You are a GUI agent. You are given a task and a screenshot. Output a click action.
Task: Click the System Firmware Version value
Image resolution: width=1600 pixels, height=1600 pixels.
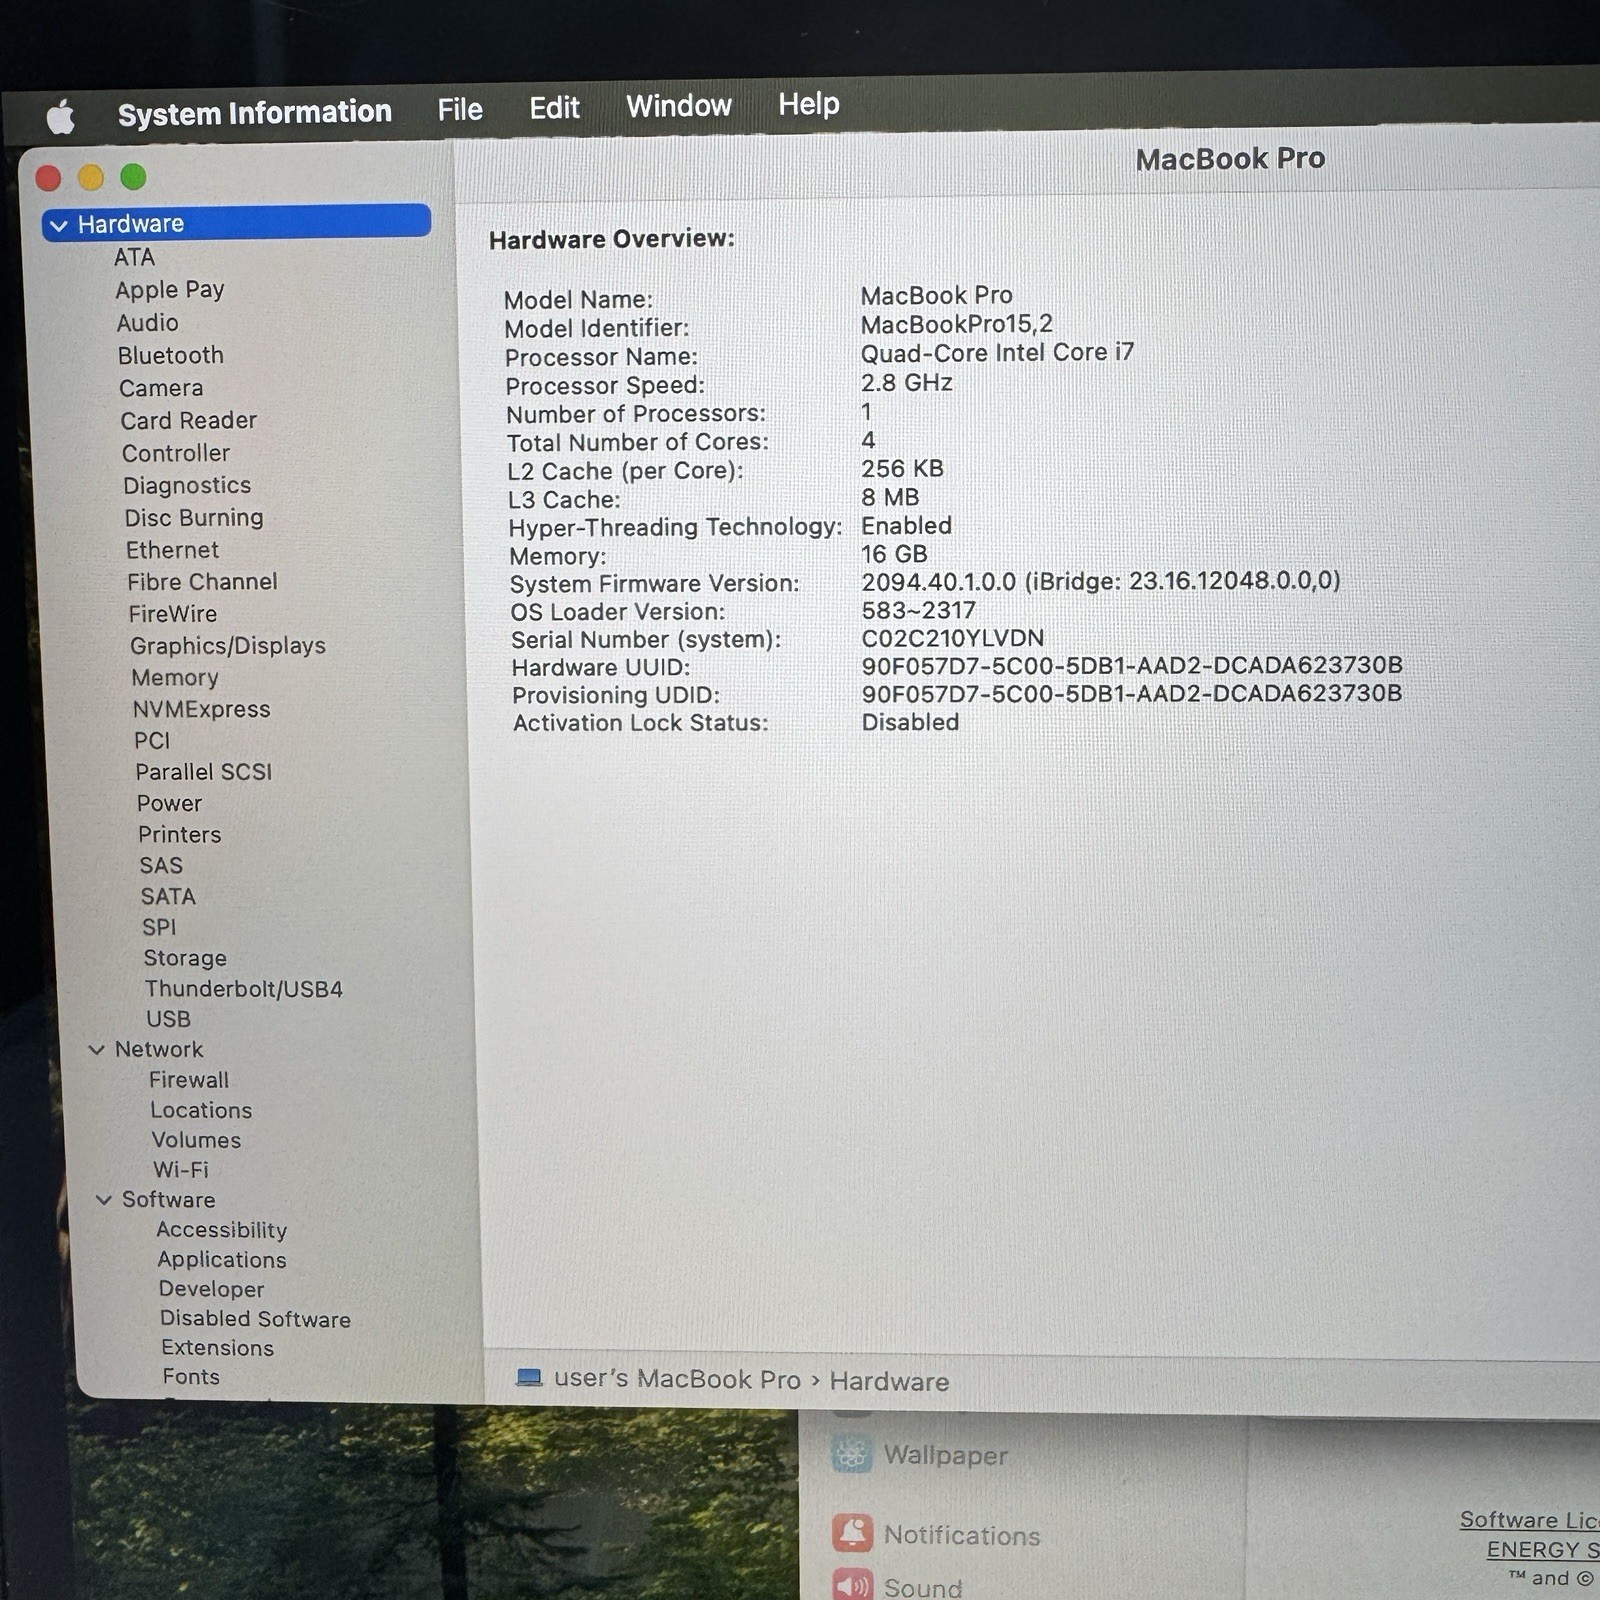1101,581
